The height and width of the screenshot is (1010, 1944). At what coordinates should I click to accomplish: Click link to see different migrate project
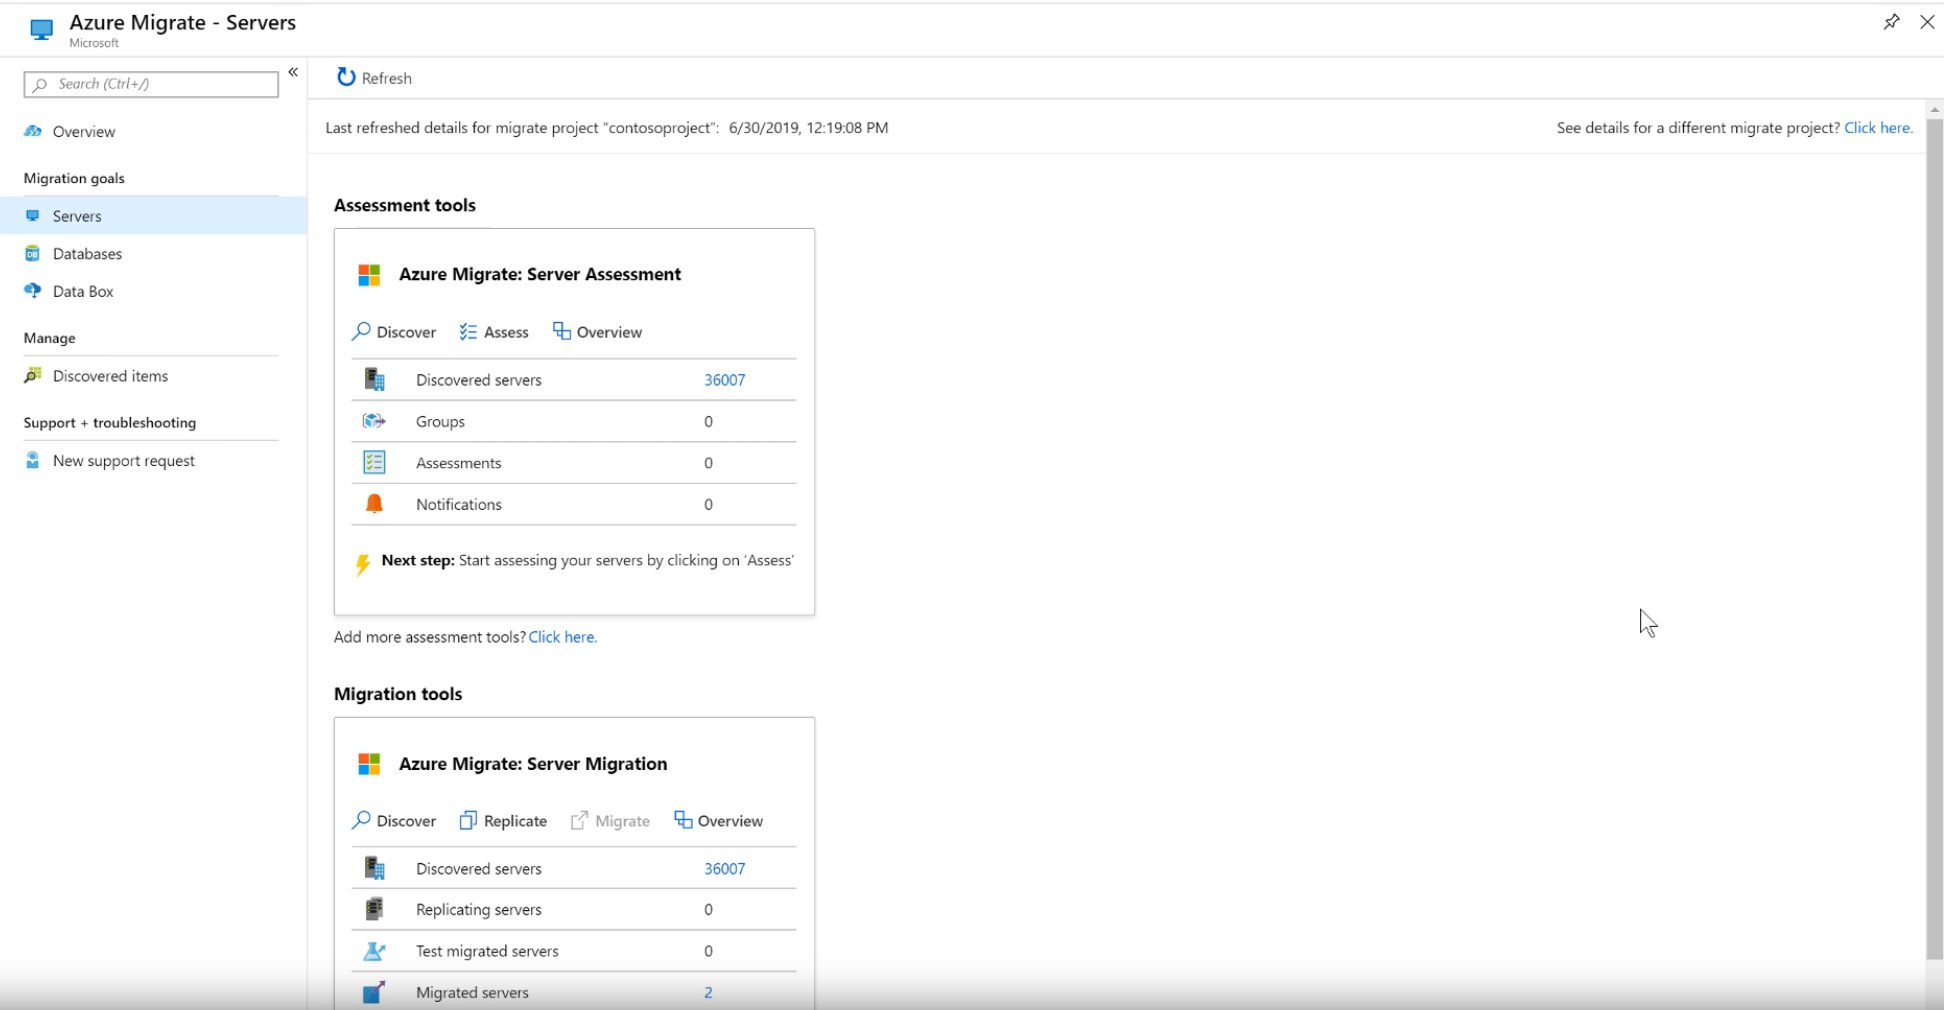click(x=1878, y=128)
